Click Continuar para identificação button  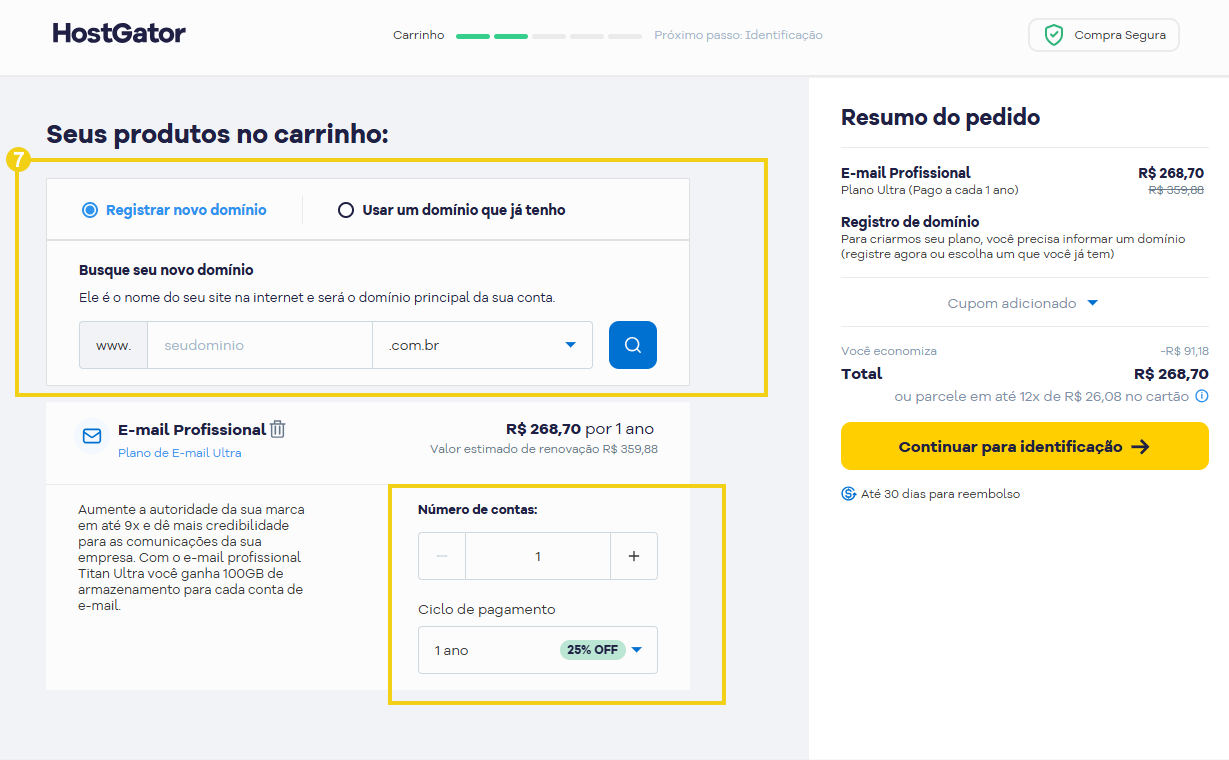(1025, 446)
